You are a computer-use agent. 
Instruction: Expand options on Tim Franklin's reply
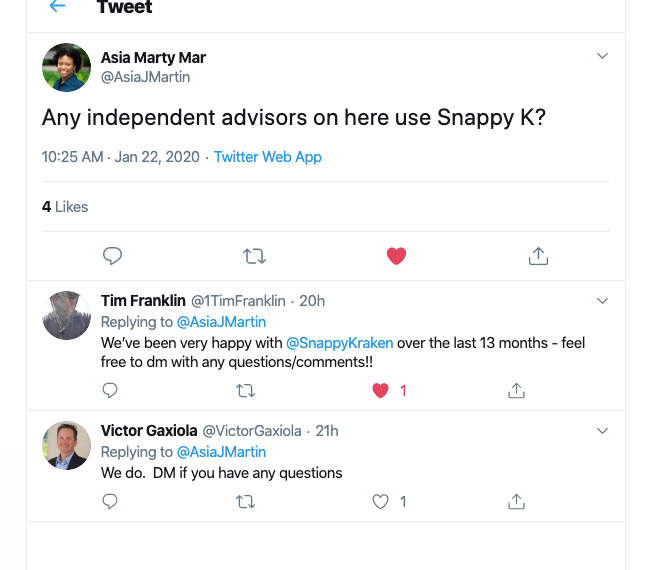[602, 300]
